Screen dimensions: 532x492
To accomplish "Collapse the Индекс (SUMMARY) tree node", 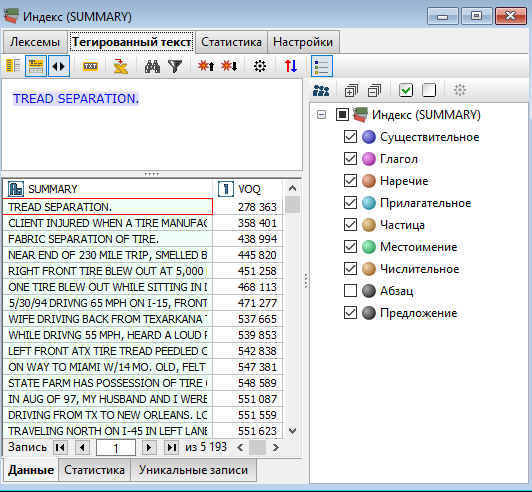I will click(321, 115).
